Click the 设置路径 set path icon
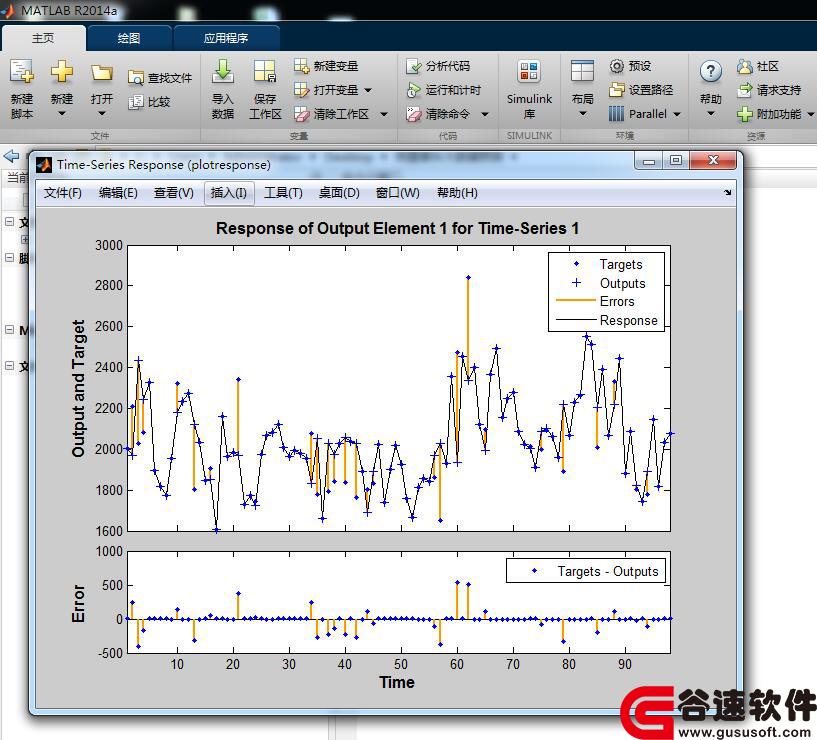Screen dimensions: 817x740 coord(616,90)
